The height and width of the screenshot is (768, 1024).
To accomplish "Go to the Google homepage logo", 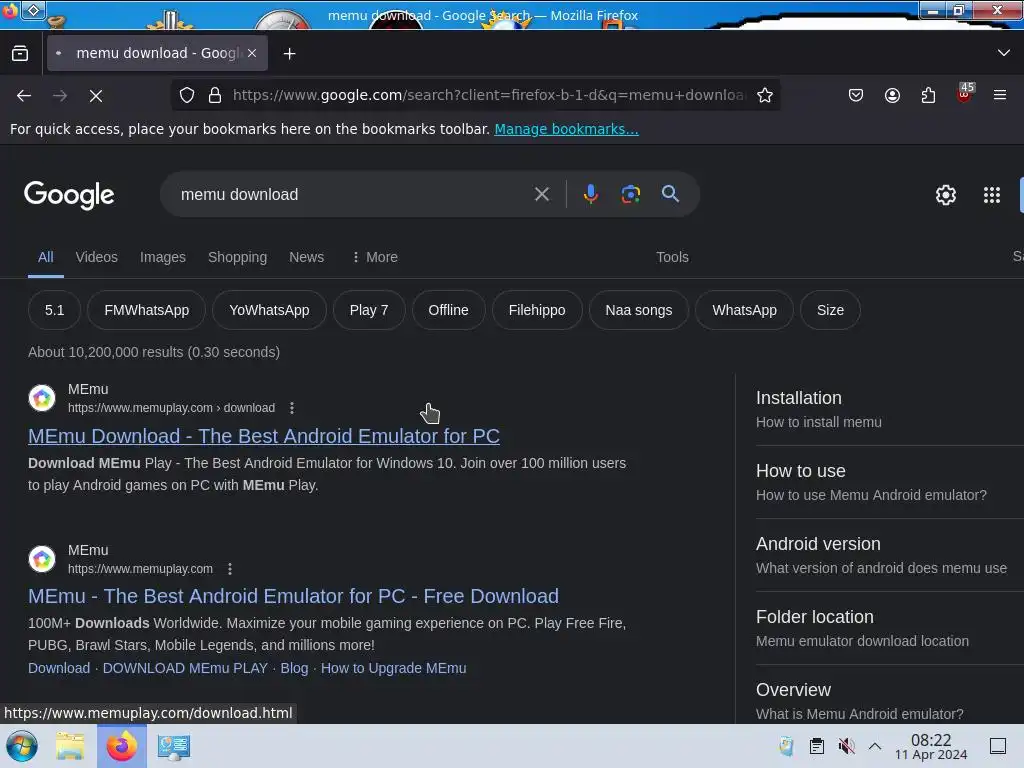I will click(x=69, y=195).
